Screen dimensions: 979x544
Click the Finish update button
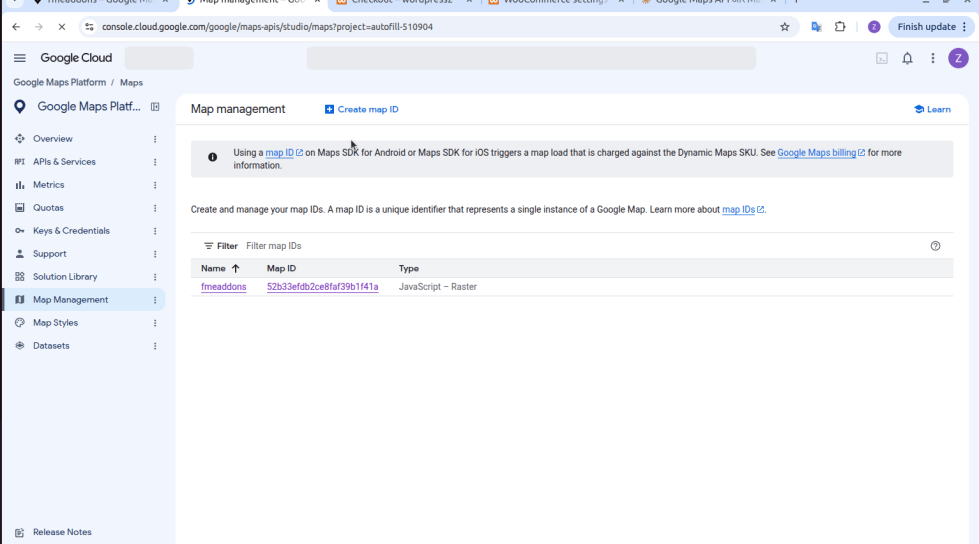coord(931,27)
